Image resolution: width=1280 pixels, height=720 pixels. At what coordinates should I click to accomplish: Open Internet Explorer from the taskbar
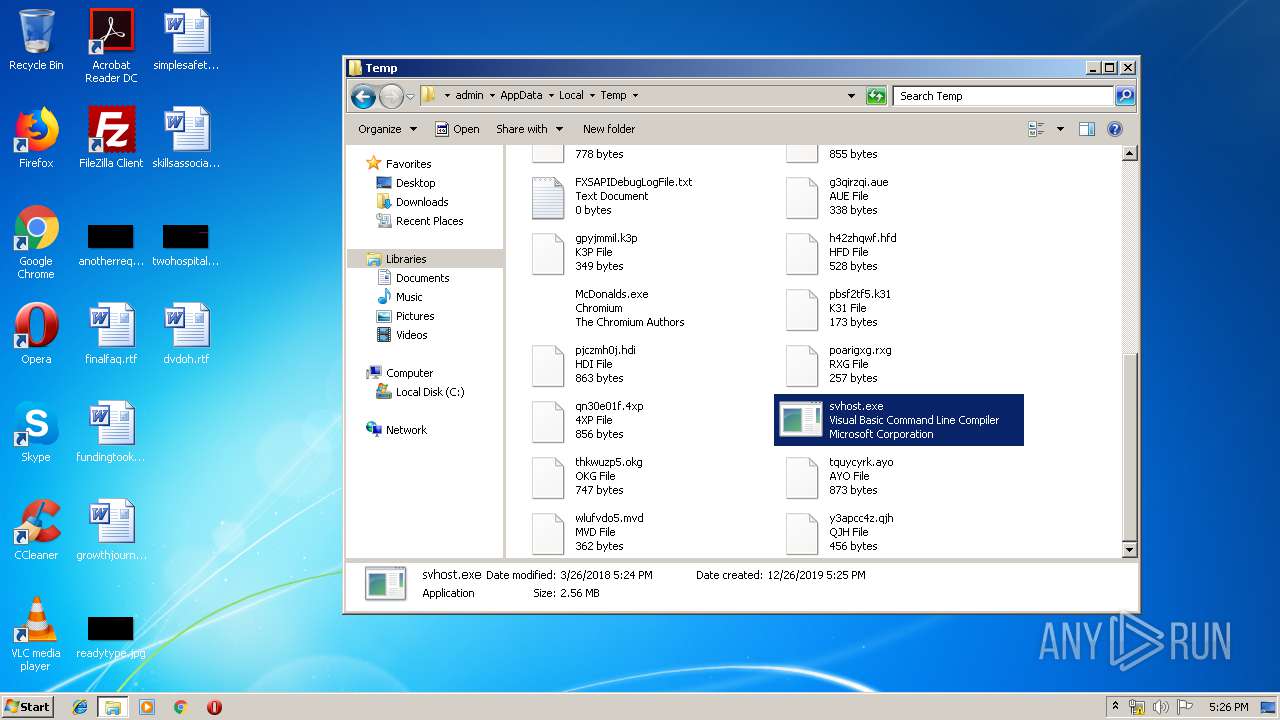click(x=80, y=707)
